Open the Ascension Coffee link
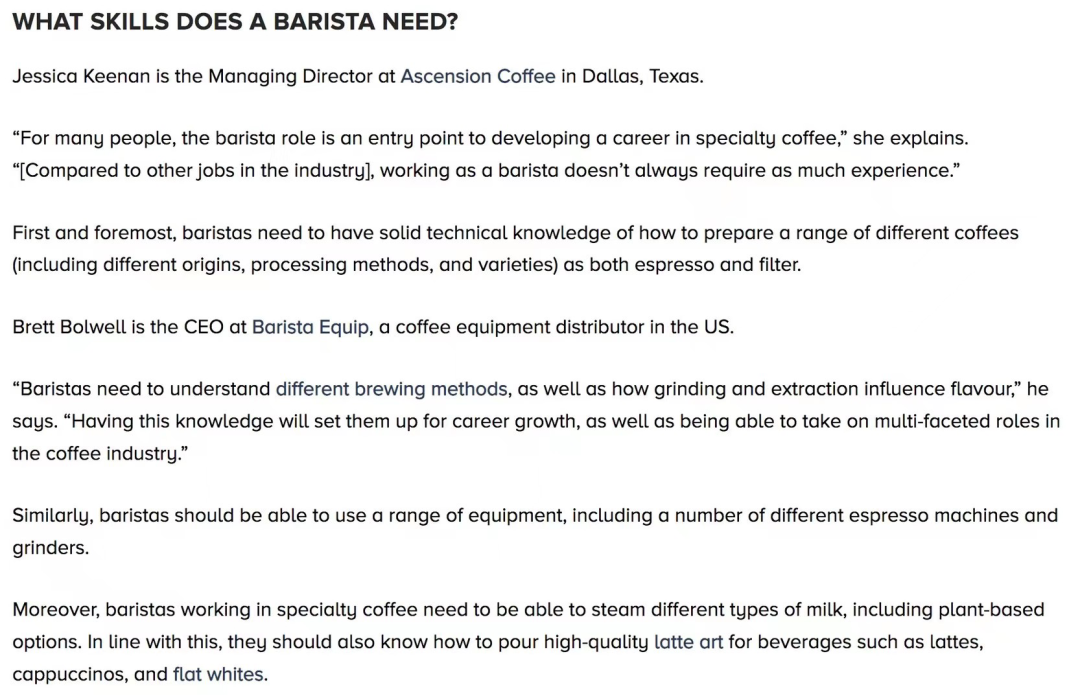This screenshot has height=700, width=1080. pos(477,76)
